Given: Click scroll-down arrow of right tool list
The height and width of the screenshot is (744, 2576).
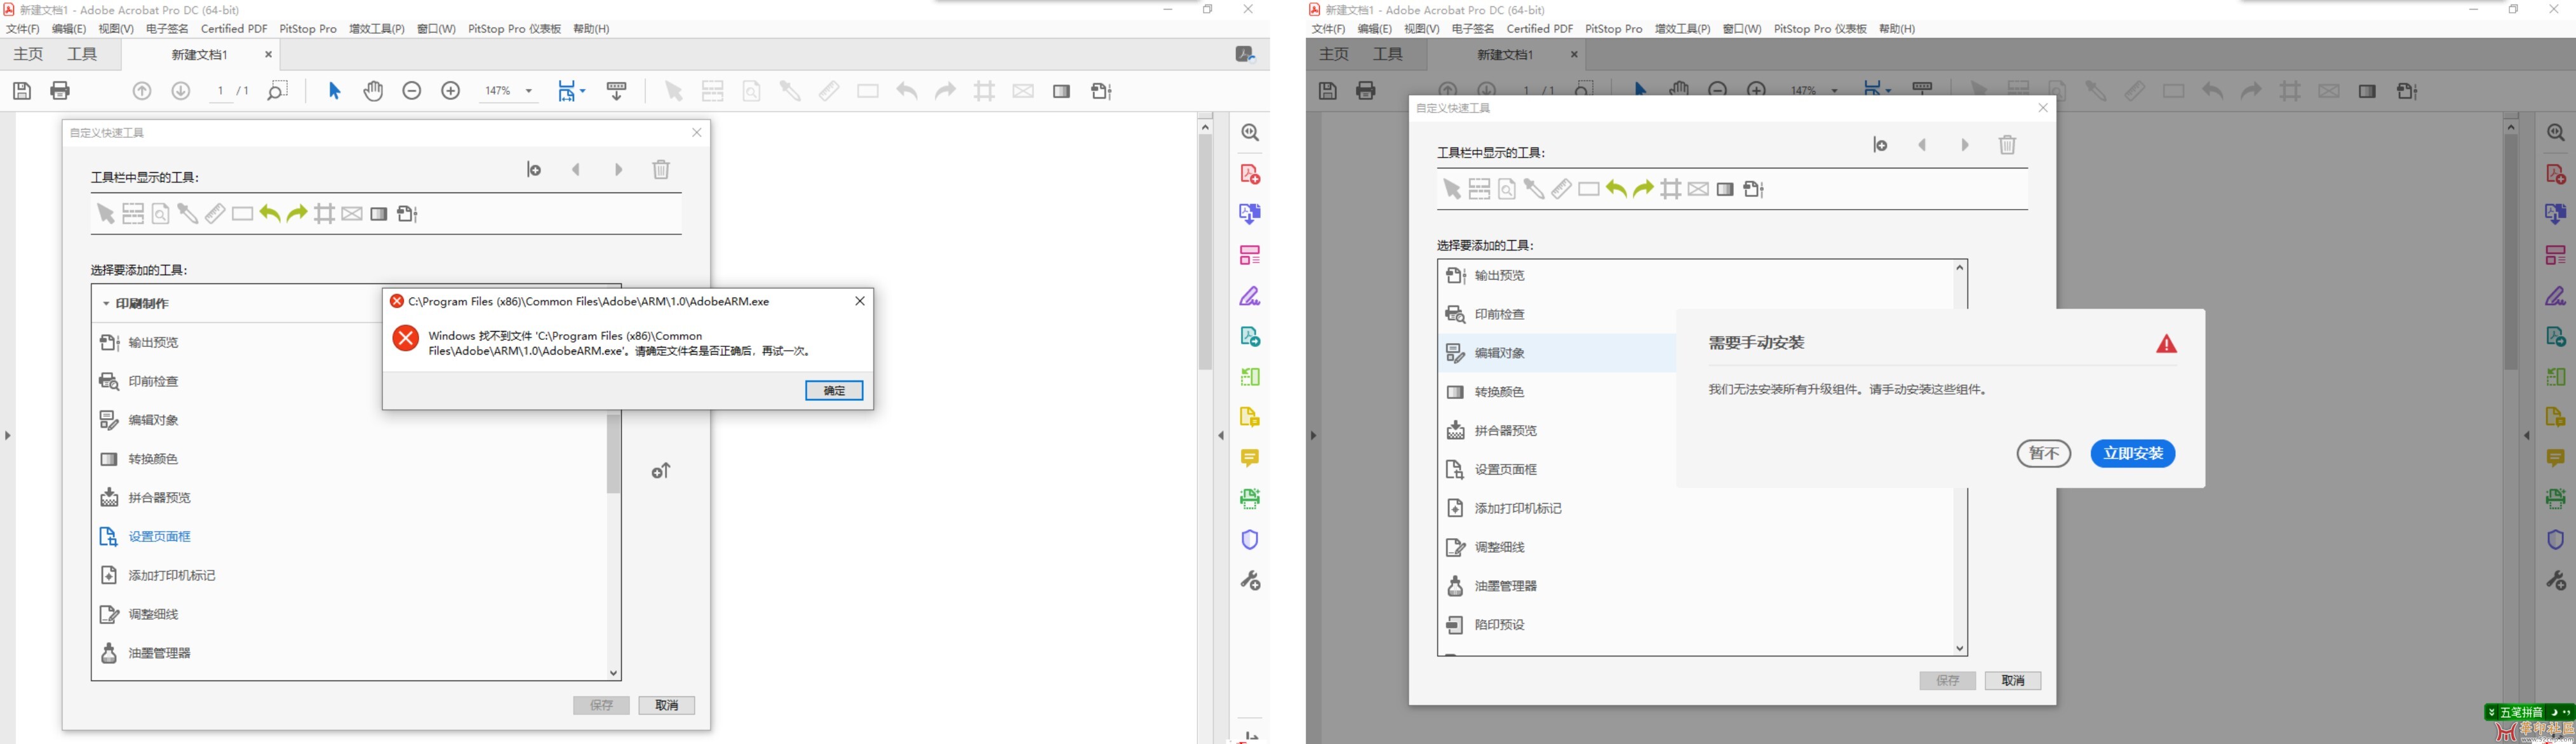Looking at the screenshot, I should coord(1960,649).
